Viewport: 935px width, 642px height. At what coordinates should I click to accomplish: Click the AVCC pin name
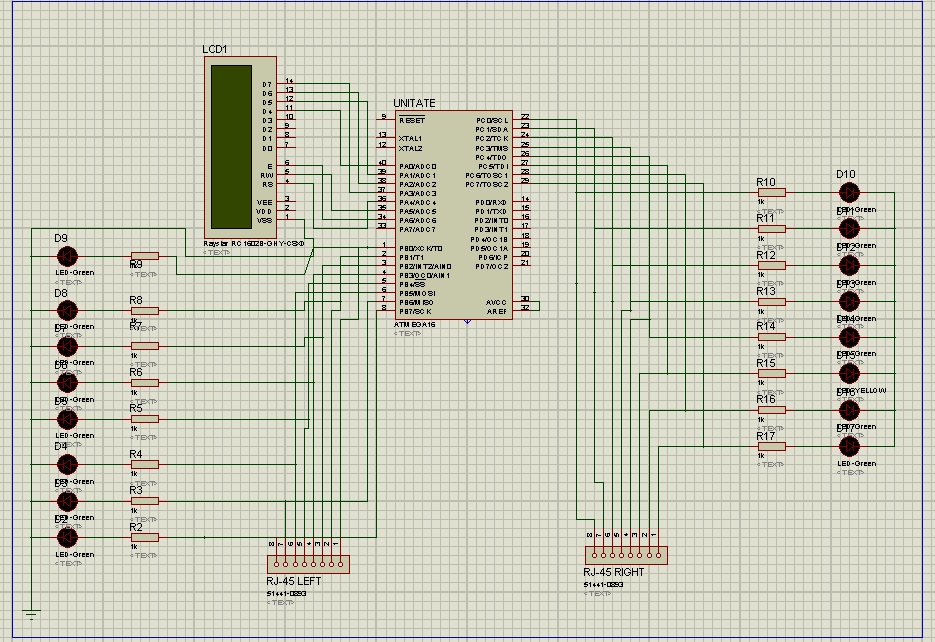click(x=496, y=302)
